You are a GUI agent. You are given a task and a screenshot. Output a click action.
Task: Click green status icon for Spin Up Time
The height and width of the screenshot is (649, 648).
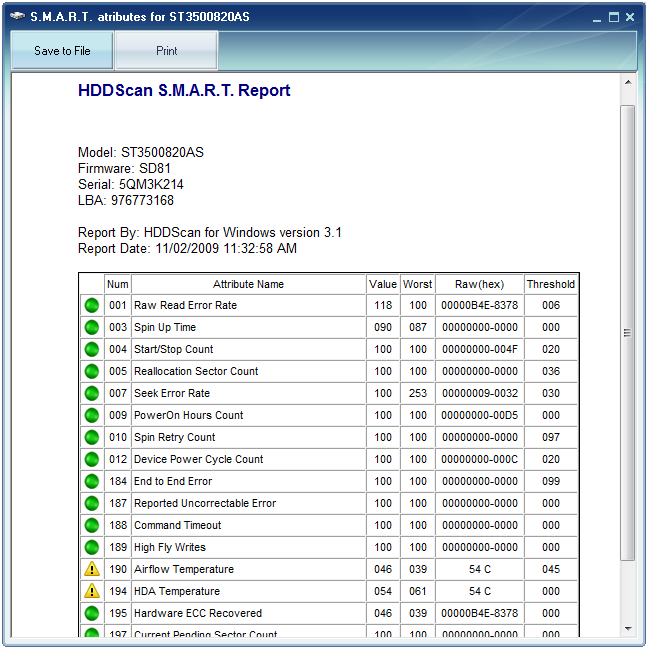92,327
